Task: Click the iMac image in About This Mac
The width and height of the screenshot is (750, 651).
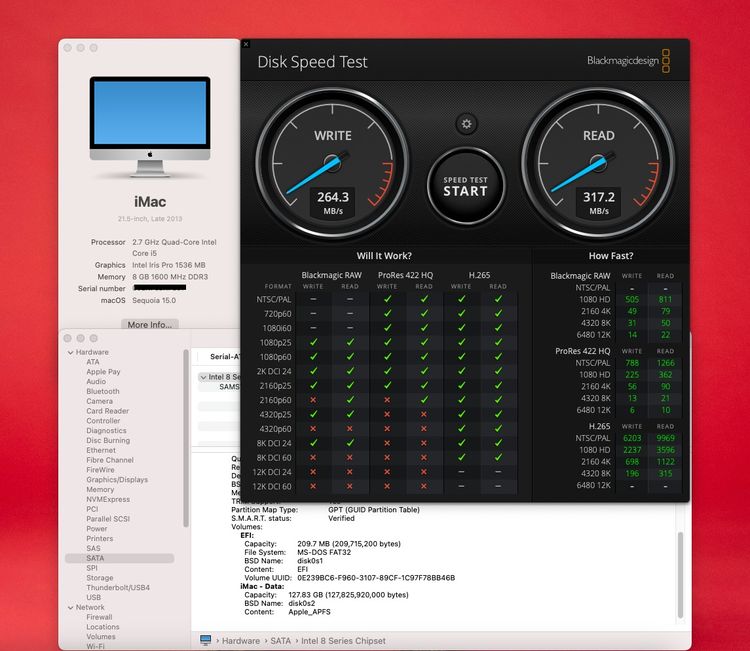Action: coord(150,126)
